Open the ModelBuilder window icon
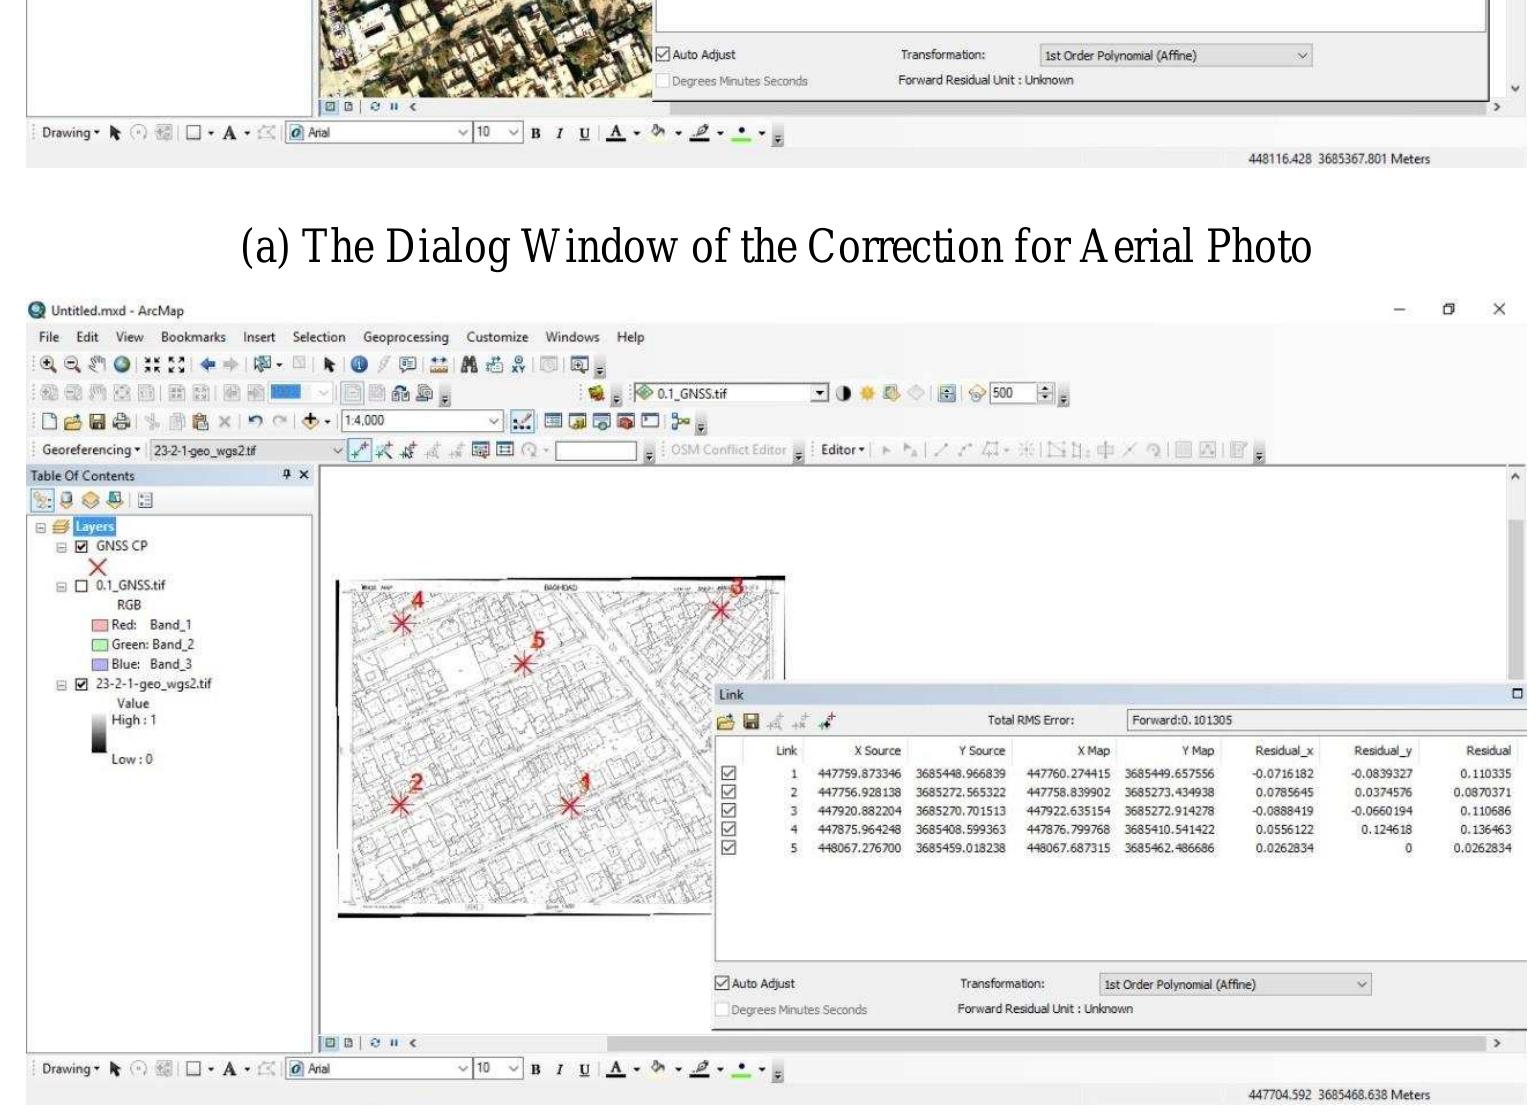Image resolution: width=1539 pixels, height=1112 pixels. (x=680, y=422)
